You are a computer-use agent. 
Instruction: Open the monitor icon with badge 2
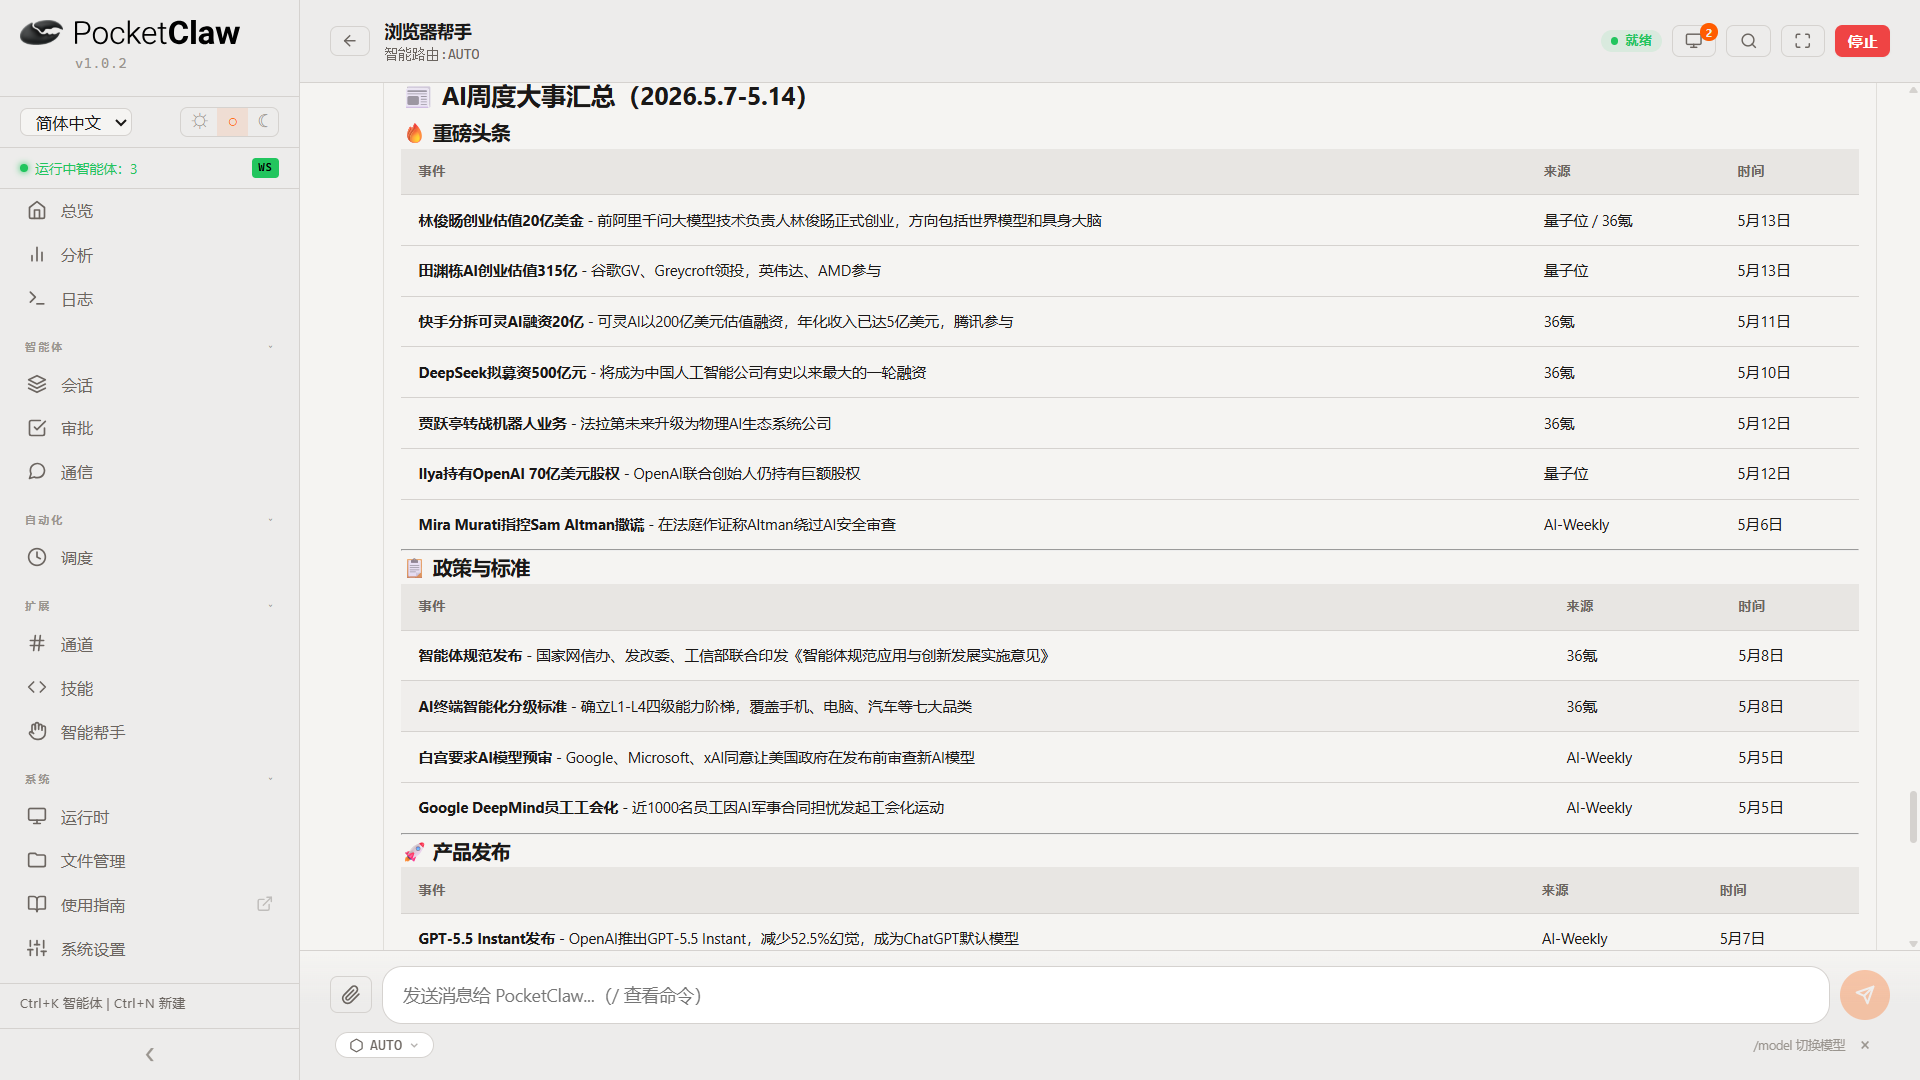click(x=1694, y=41)
